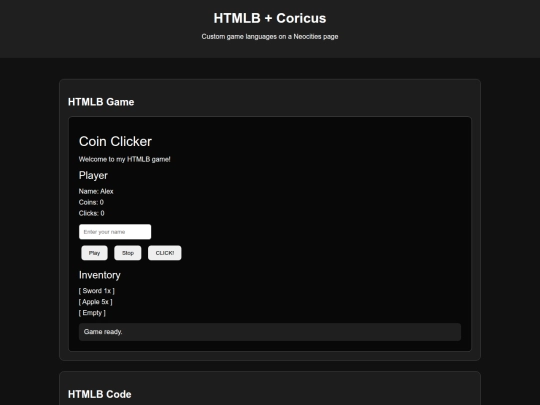Click the Inventory heading
540x405 pixels.
click(100, 275)
